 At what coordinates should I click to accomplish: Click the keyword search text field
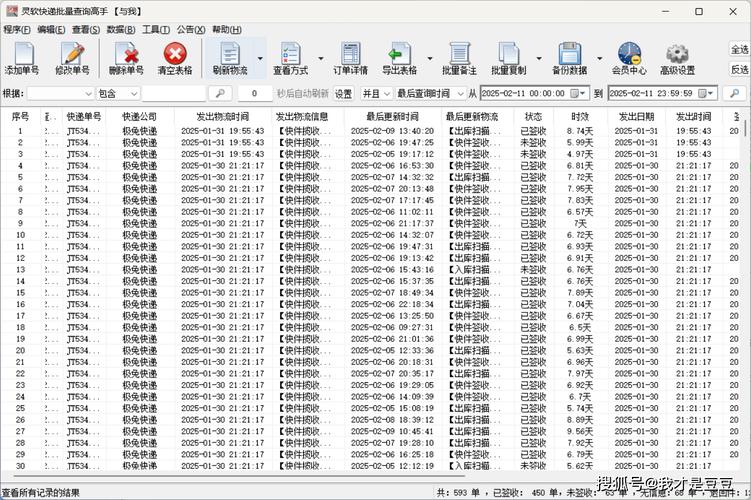click(172, 93)
